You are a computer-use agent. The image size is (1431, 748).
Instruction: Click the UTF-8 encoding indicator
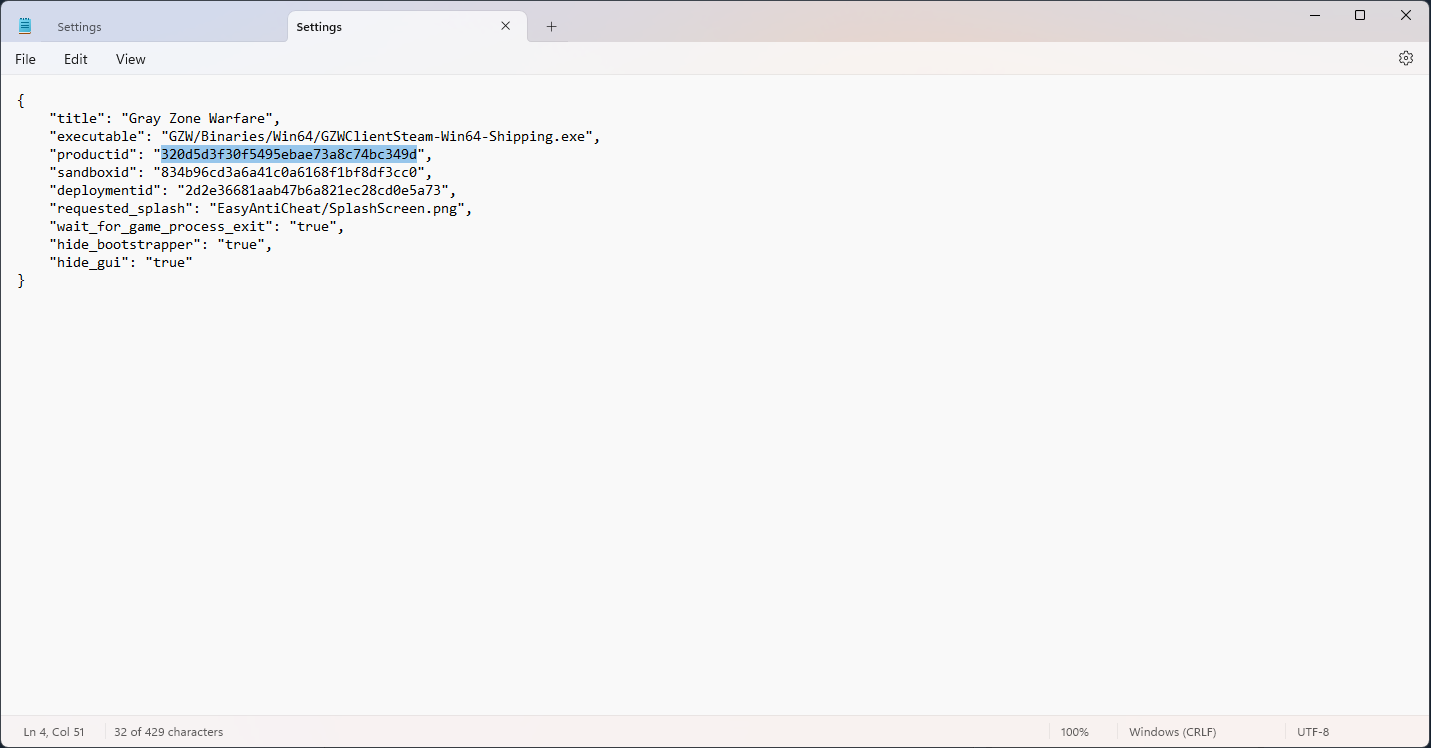click(x=1313, y=732)
